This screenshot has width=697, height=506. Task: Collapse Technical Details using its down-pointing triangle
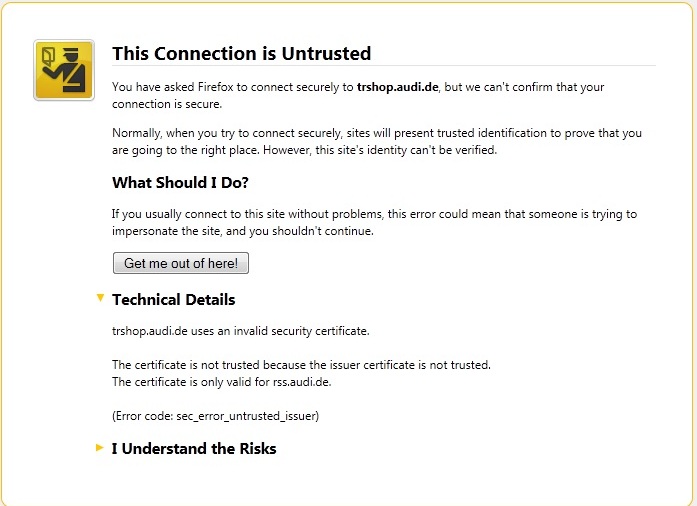[x=100, y=298]
